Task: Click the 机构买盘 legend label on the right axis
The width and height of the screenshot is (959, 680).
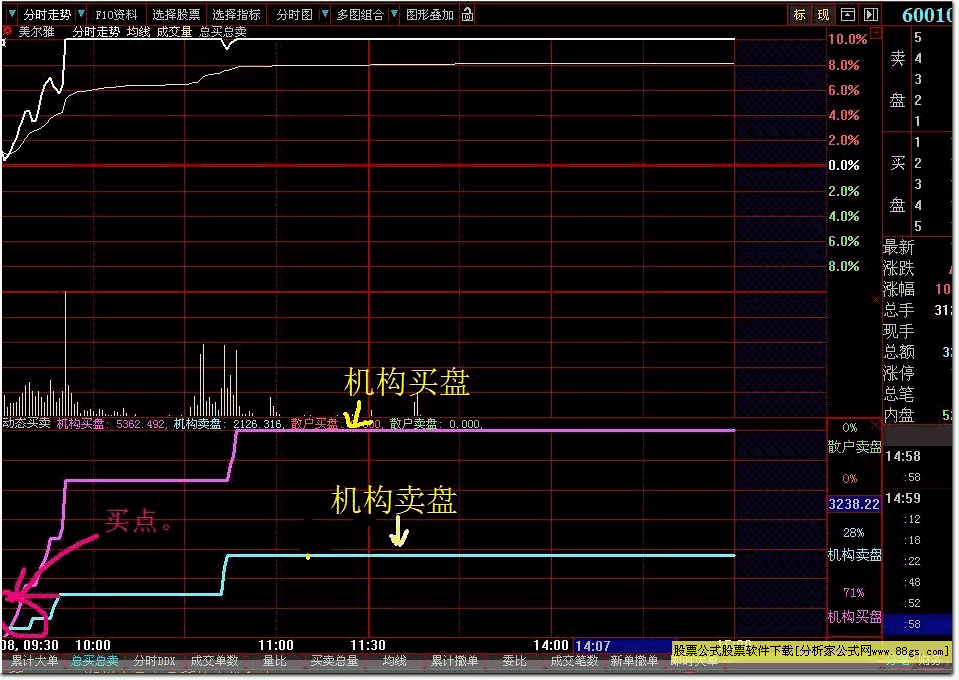Action: click(854, 616)
